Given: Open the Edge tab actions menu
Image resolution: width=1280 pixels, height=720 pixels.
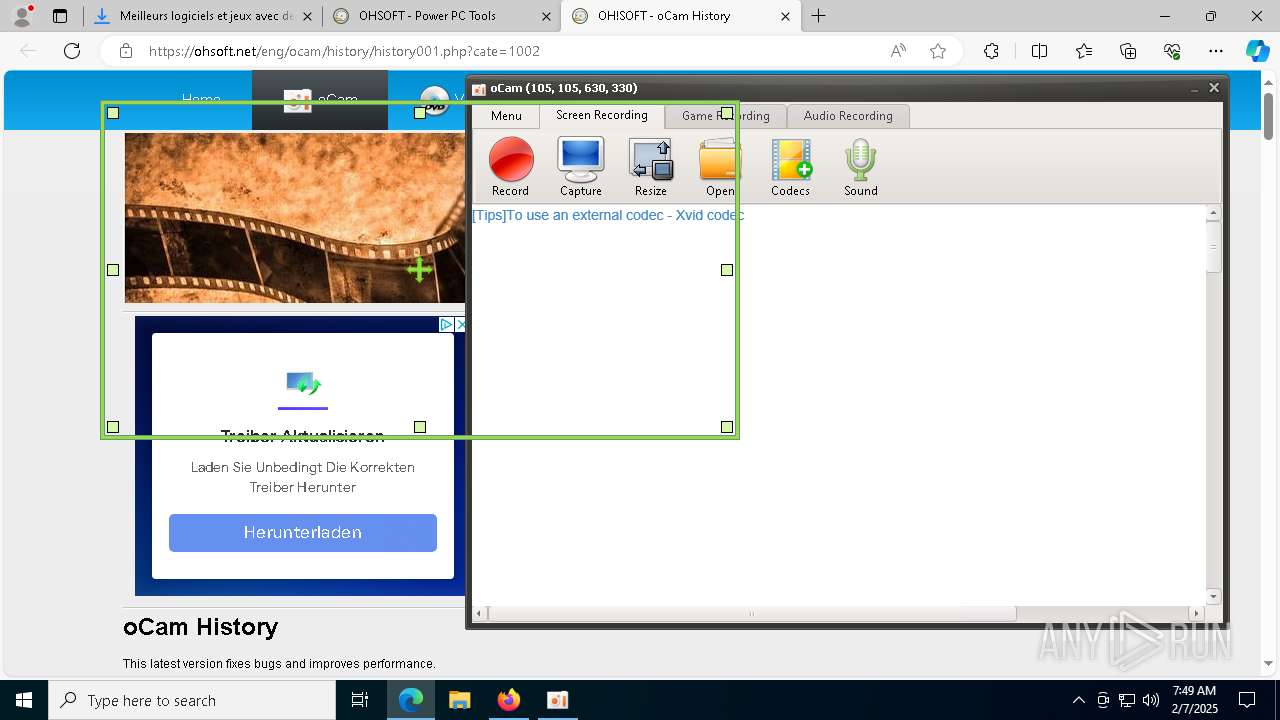Looking at the screenshot, I should (60, 16).
